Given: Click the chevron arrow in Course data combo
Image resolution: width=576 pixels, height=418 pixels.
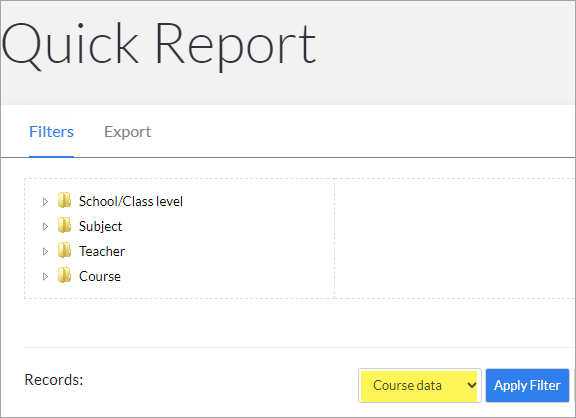Looking at the screenshot, I should tap(471, 386).
